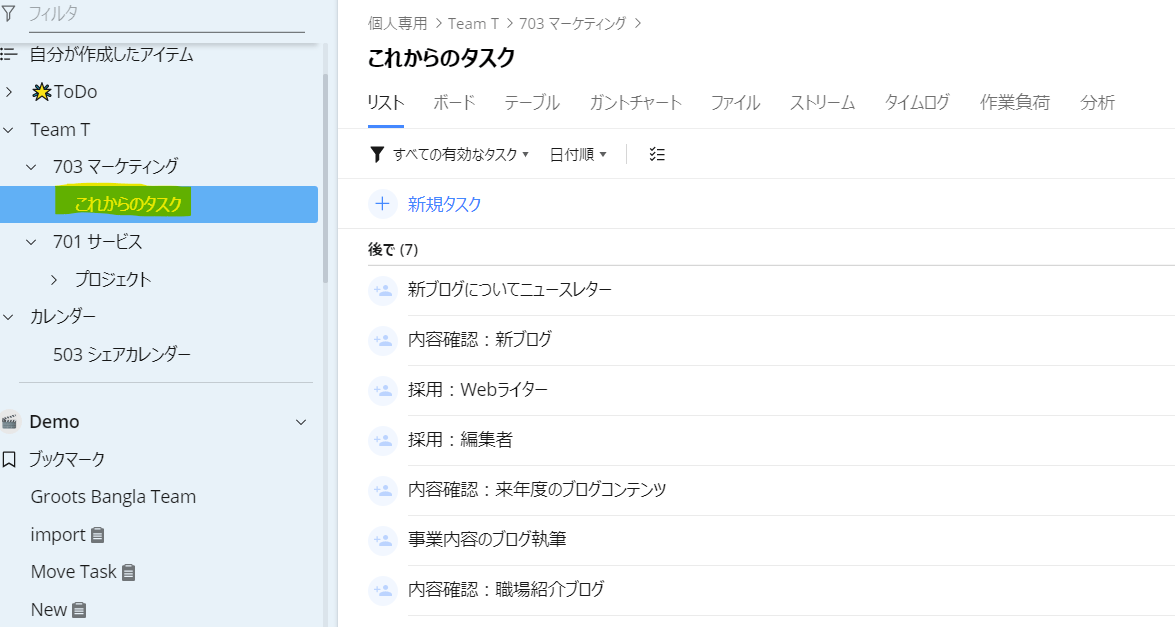Click the filter funnel icon in sidebar
This screenshot has width=1175, height=627.
pyautogui.click(x=8, y=13)
